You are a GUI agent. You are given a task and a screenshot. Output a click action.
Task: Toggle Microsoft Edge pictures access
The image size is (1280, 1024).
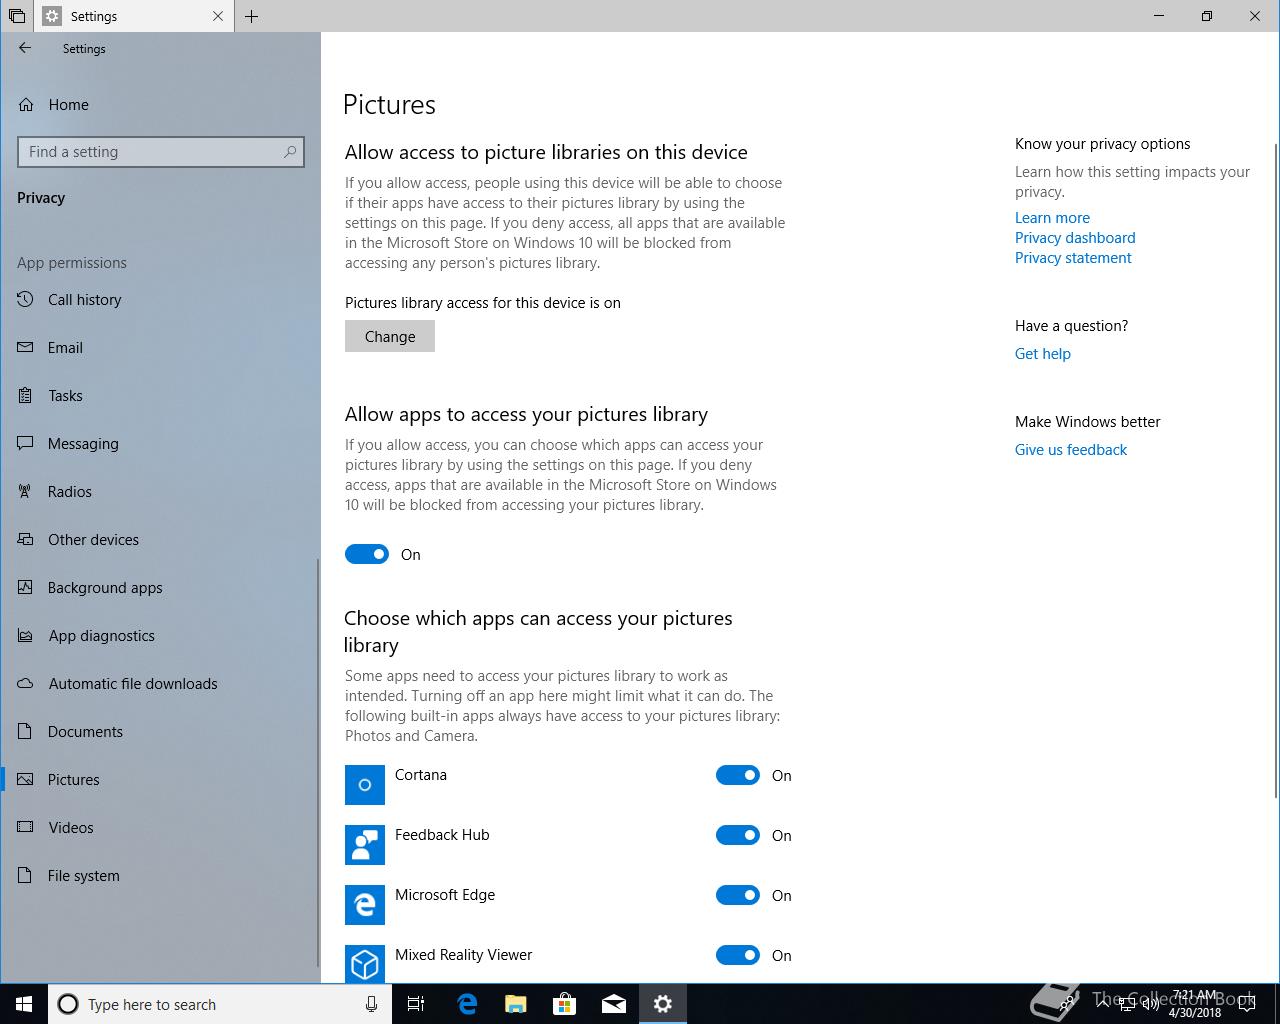pos(738,895)
